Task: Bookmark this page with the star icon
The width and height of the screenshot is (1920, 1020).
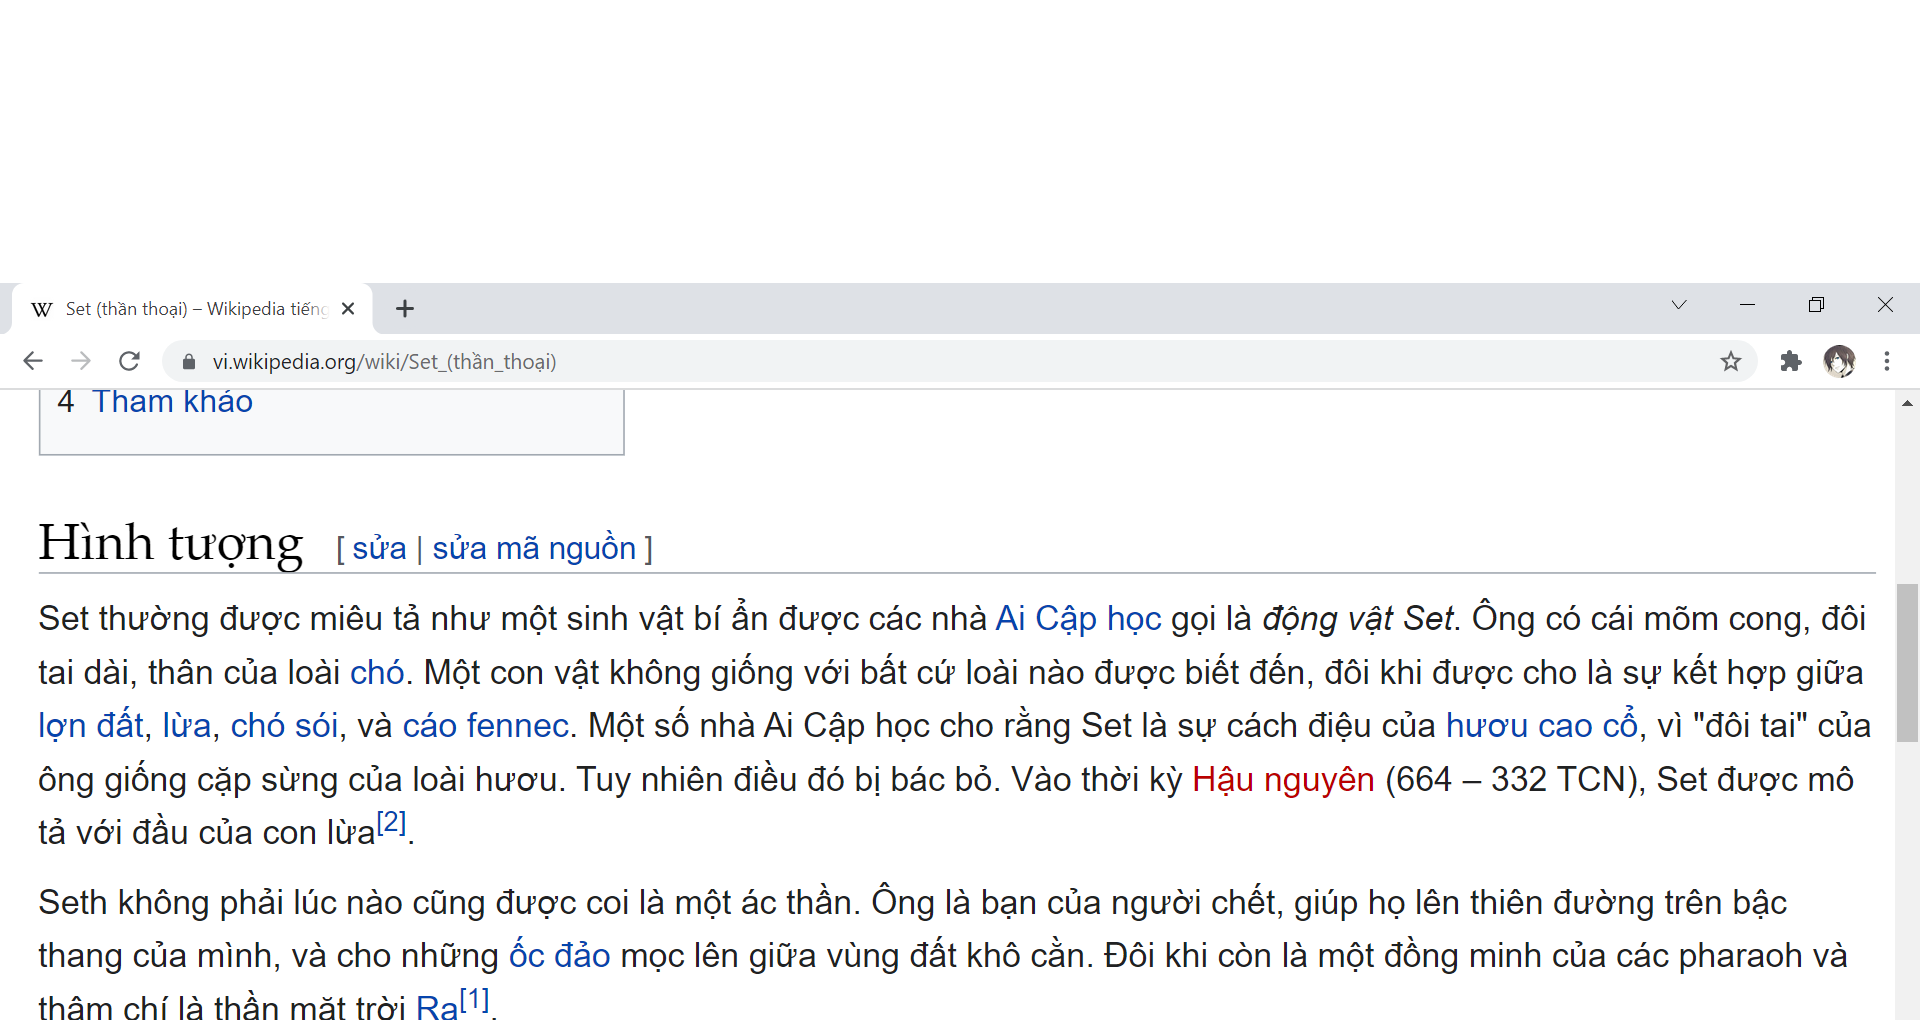Action: tap(1731, 361)
